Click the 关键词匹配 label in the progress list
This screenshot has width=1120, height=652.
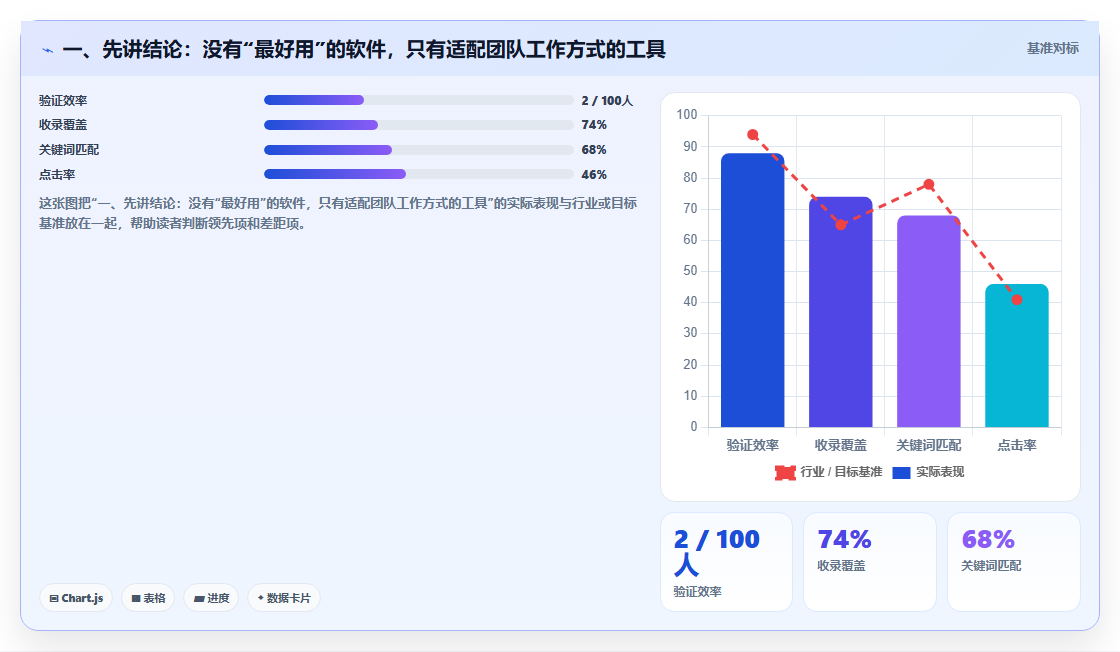(x=69, y=150)
